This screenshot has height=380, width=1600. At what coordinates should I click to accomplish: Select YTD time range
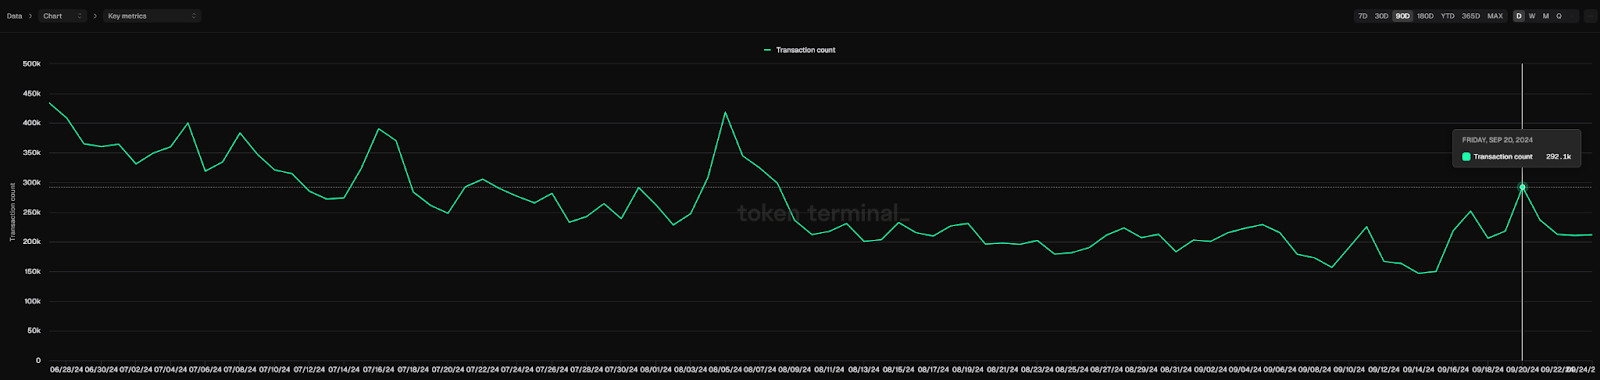1447,16
